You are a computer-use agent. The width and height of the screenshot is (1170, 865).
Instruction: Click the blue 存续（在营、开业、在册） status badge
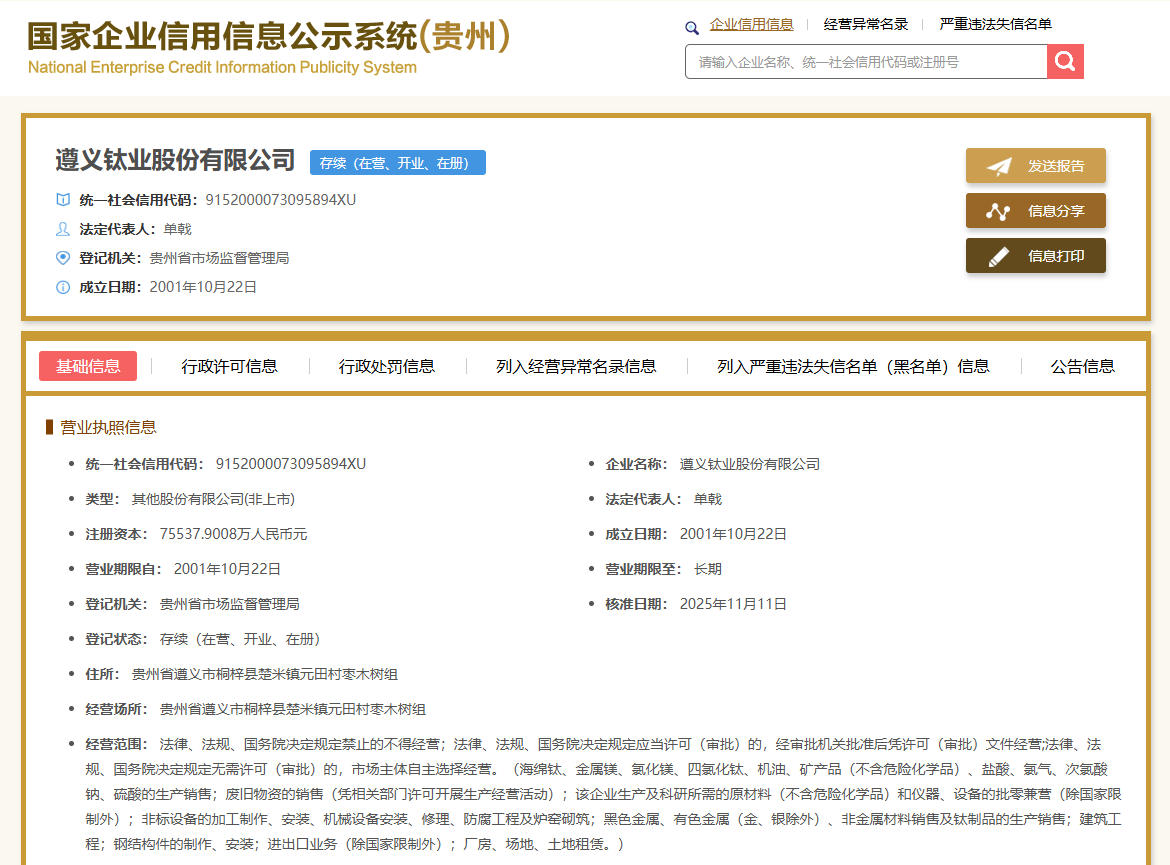(398, 163)
